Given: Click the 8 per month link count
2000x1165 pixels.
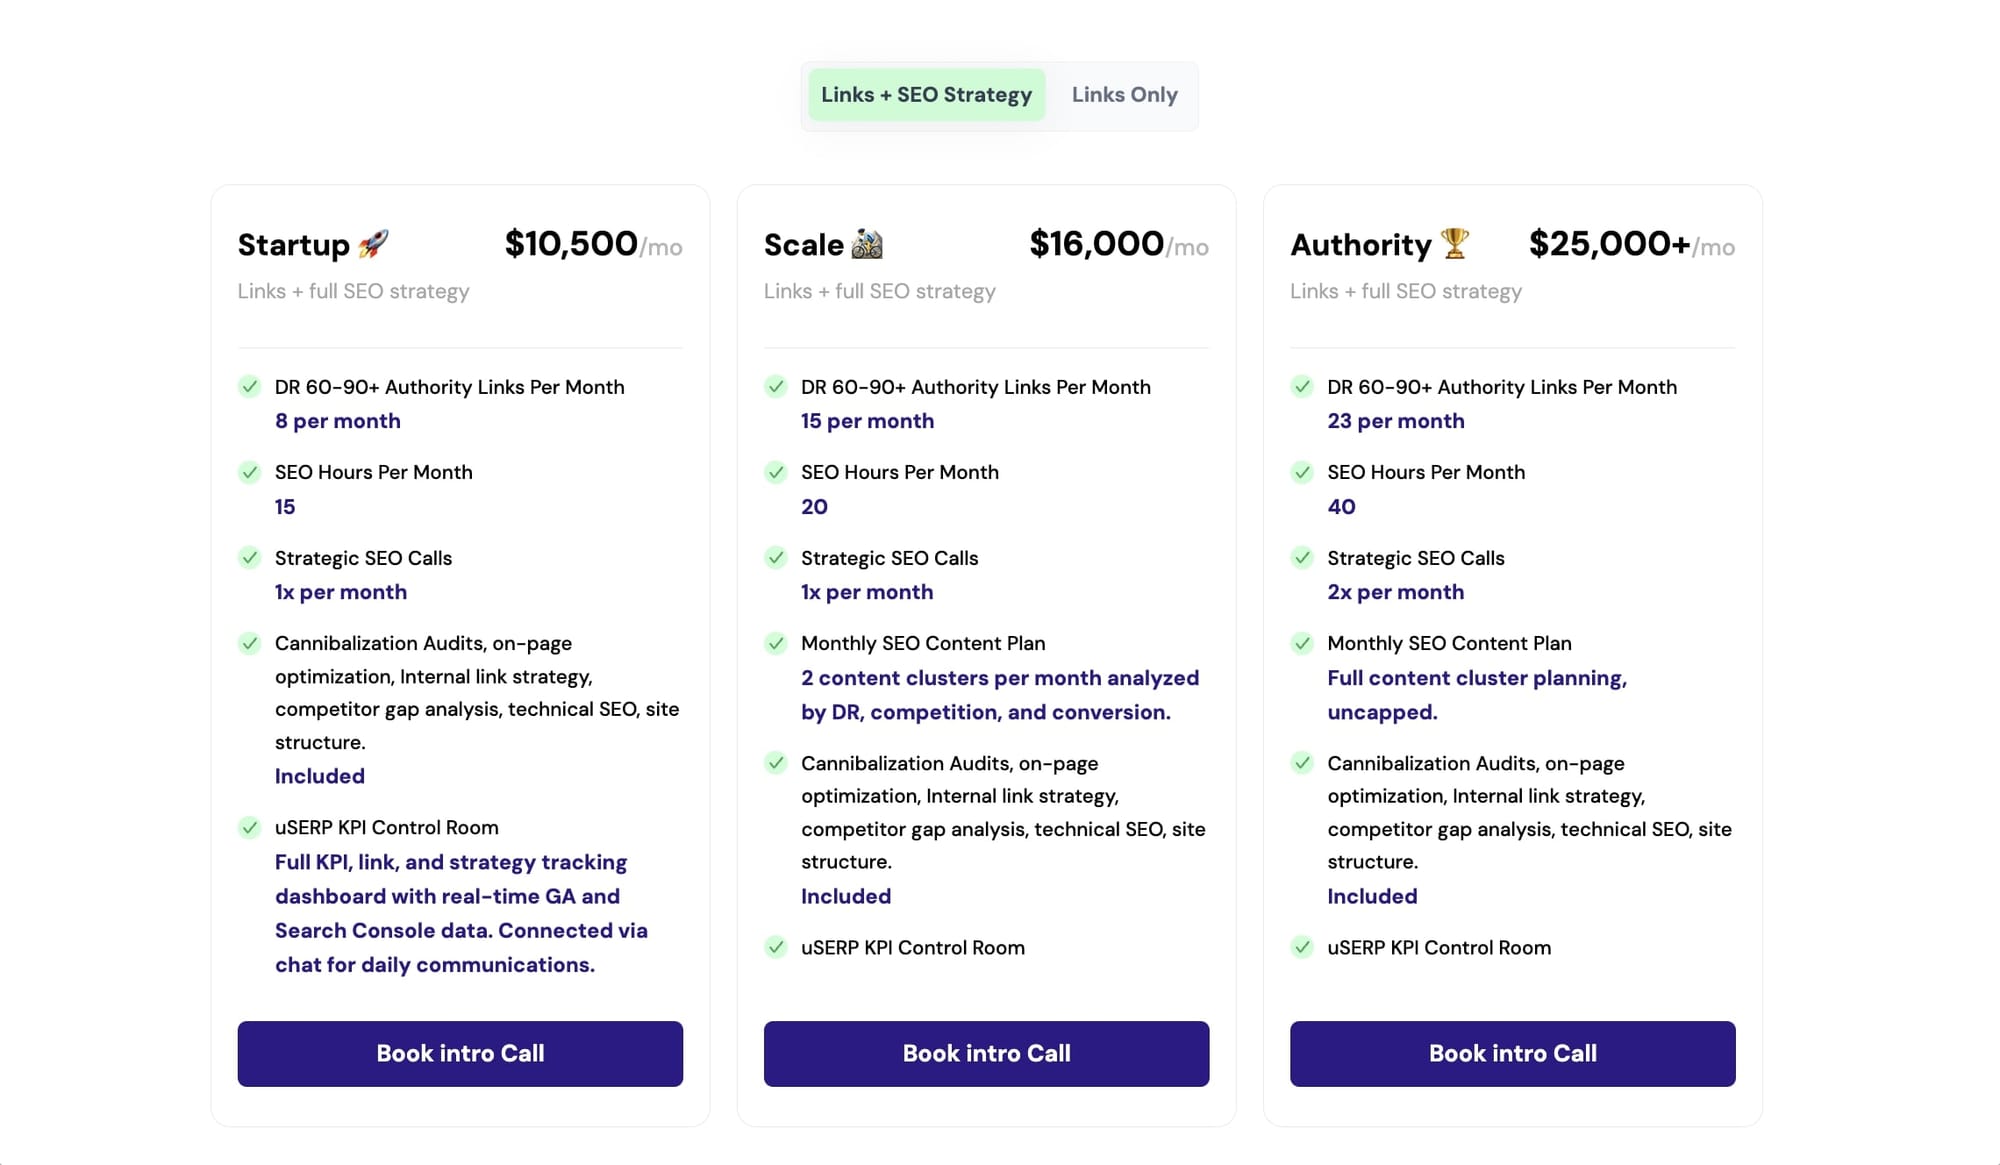Looking at the screenshot, I should pyautogui.click(x=337, y=421).
